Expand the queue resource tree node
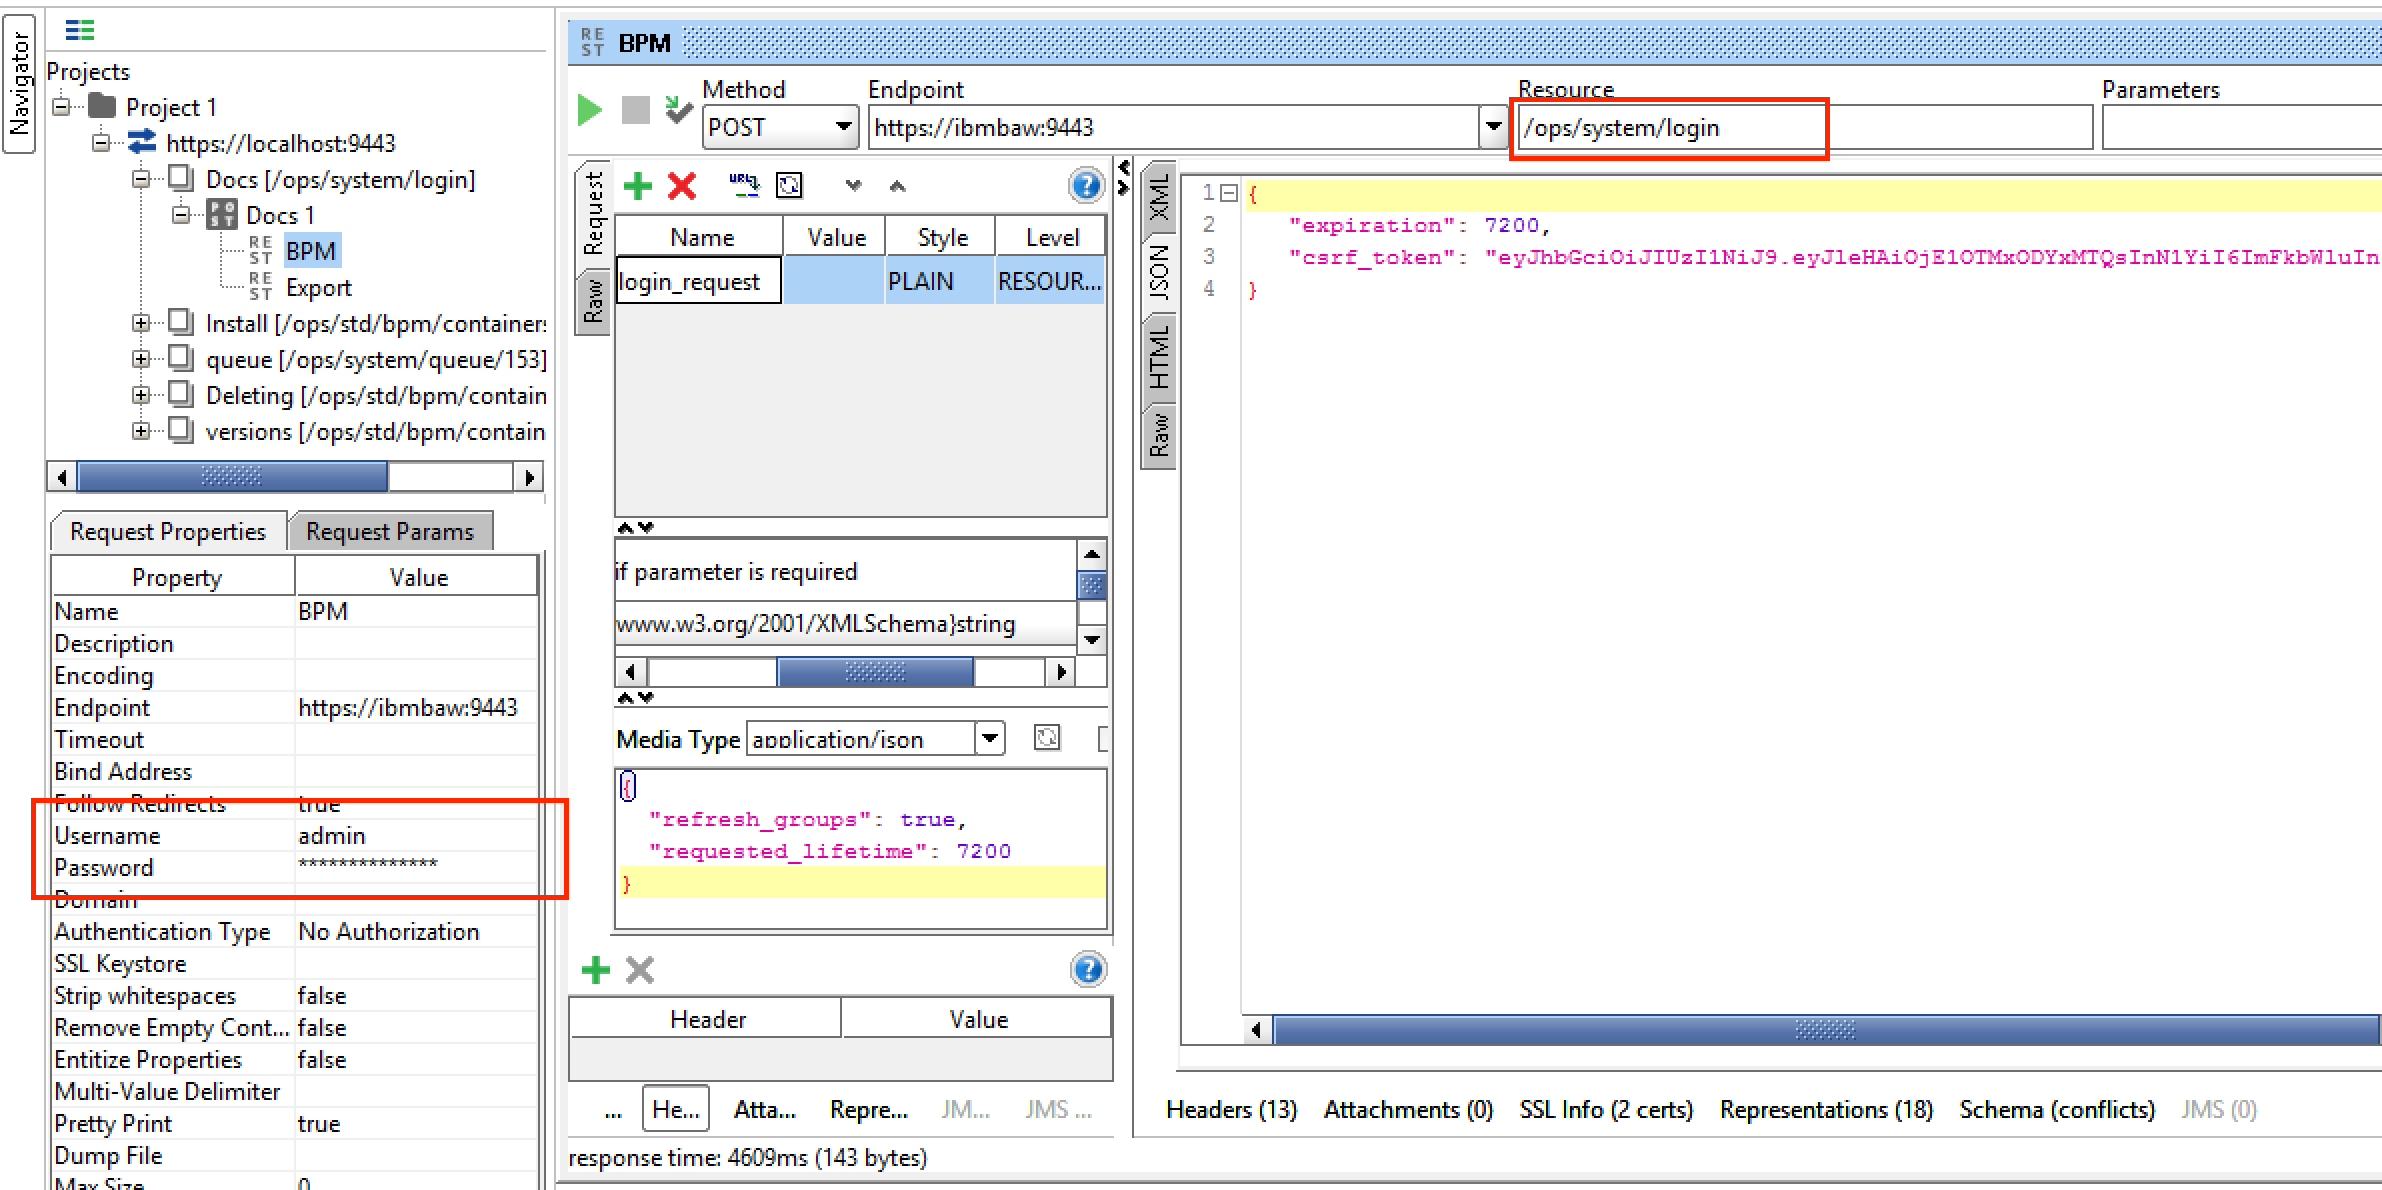The width and height of the screenshot is (2382, 1190). point(141,359)
